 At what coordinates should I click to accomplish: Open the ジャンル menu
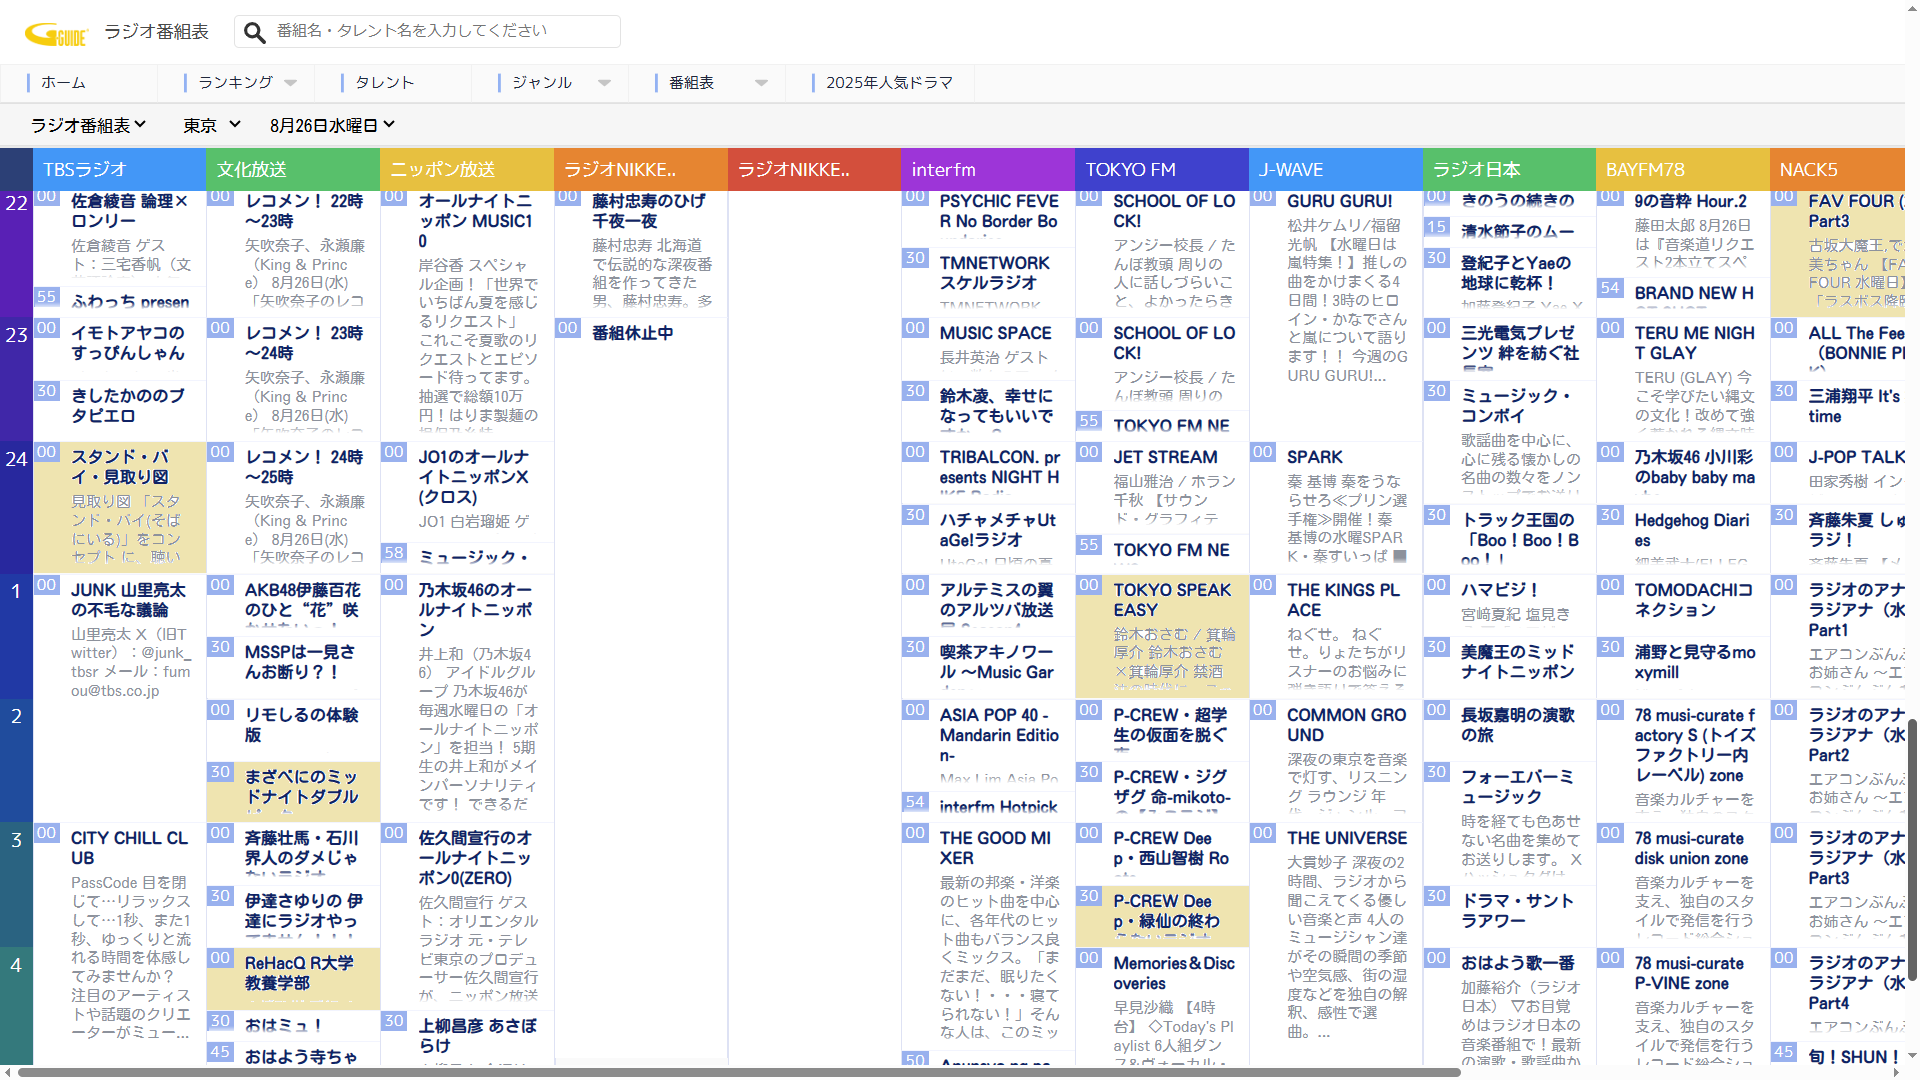pyautogui.click(x=542, y=83)
